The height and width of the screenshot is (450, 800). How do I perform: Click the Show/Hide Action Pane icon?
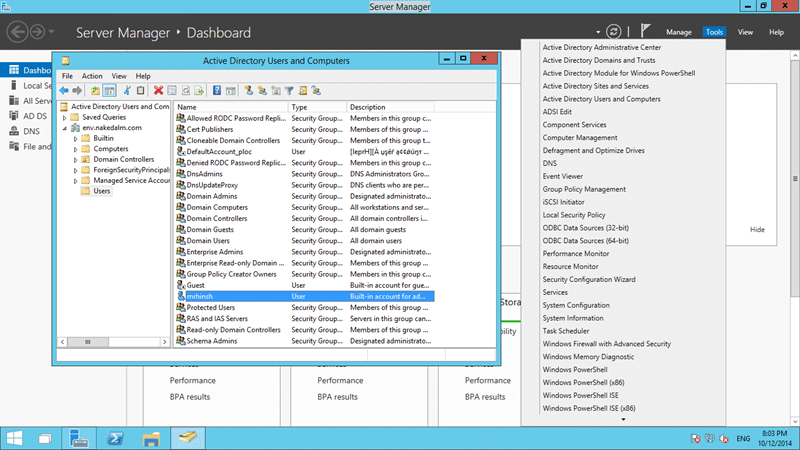tap(231, 91)
